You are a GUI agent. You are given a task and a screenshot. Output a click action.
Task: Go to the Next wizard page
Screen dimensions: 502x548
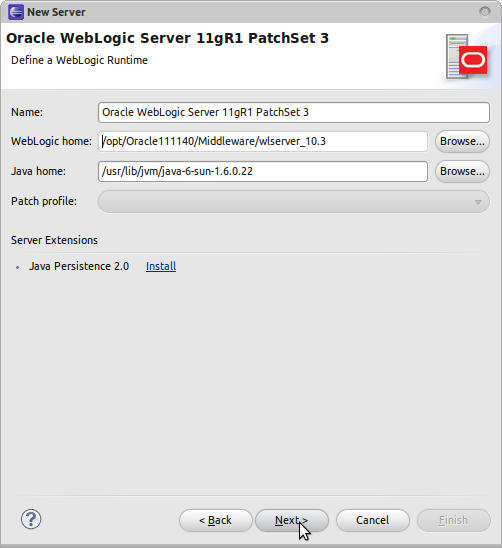292,520
